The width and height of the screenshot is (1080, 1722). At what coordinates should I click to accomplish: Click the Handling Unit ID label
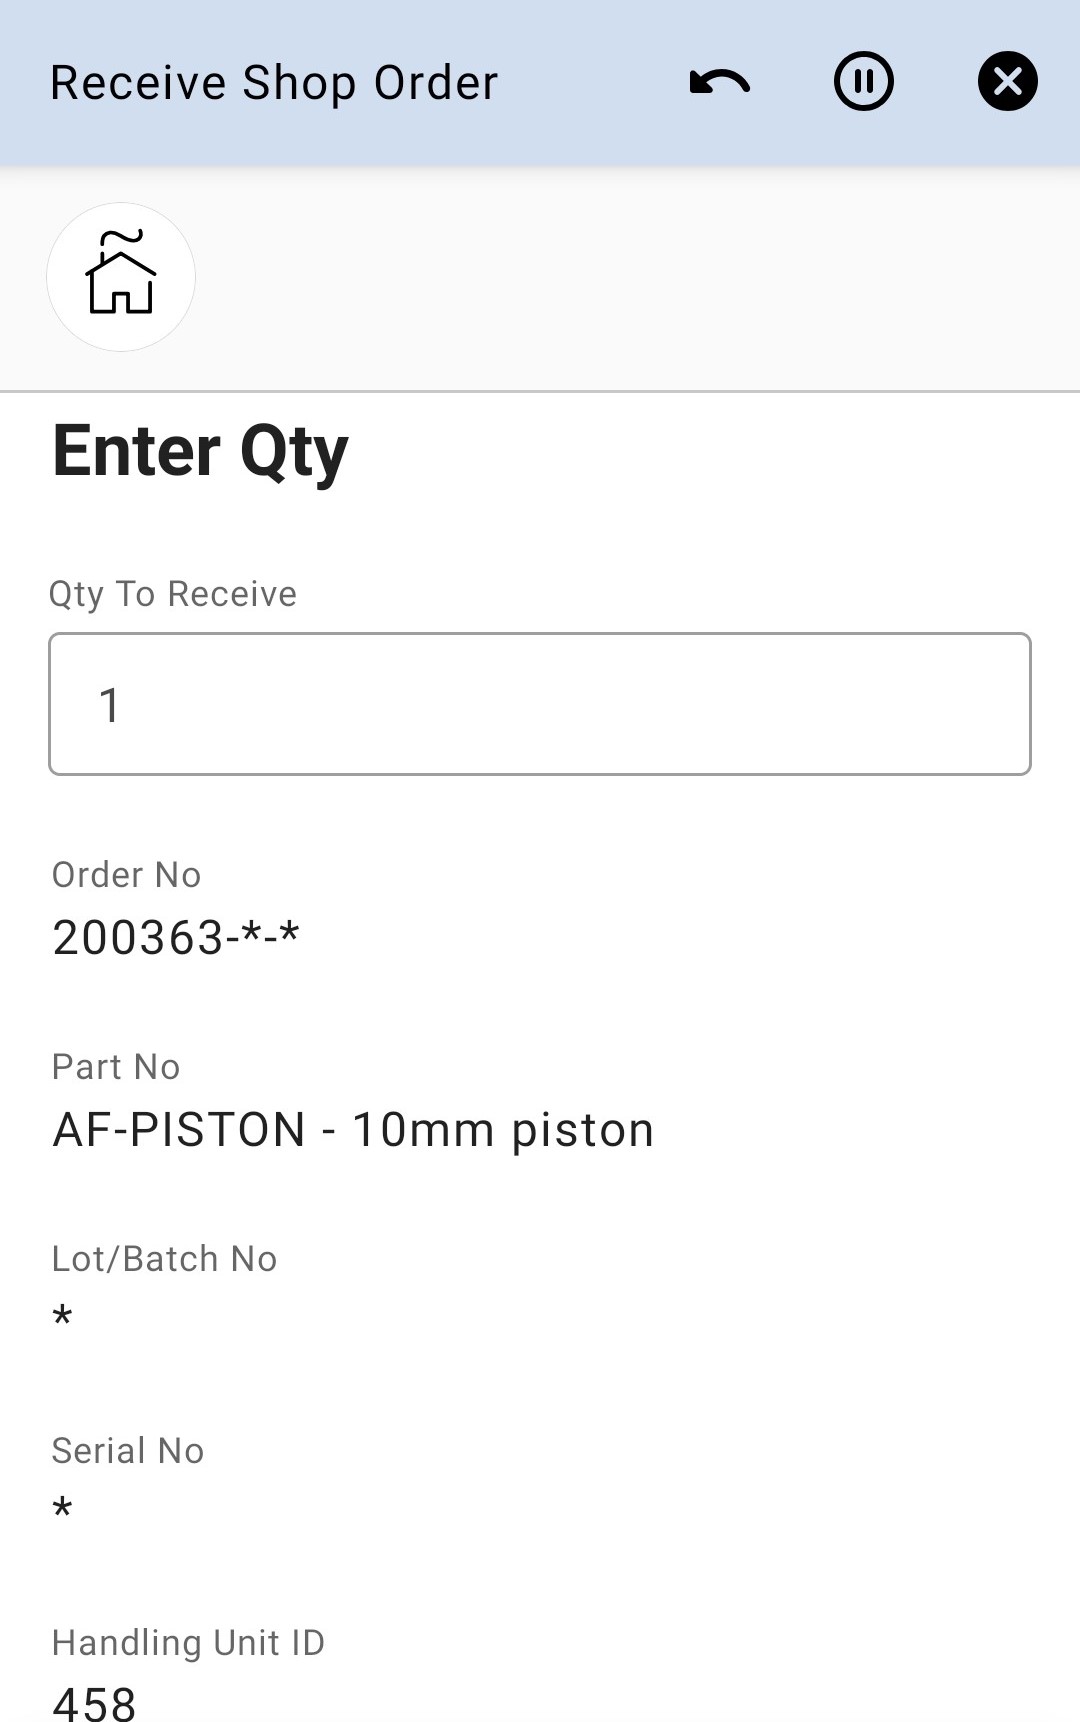click(189, 1643)
